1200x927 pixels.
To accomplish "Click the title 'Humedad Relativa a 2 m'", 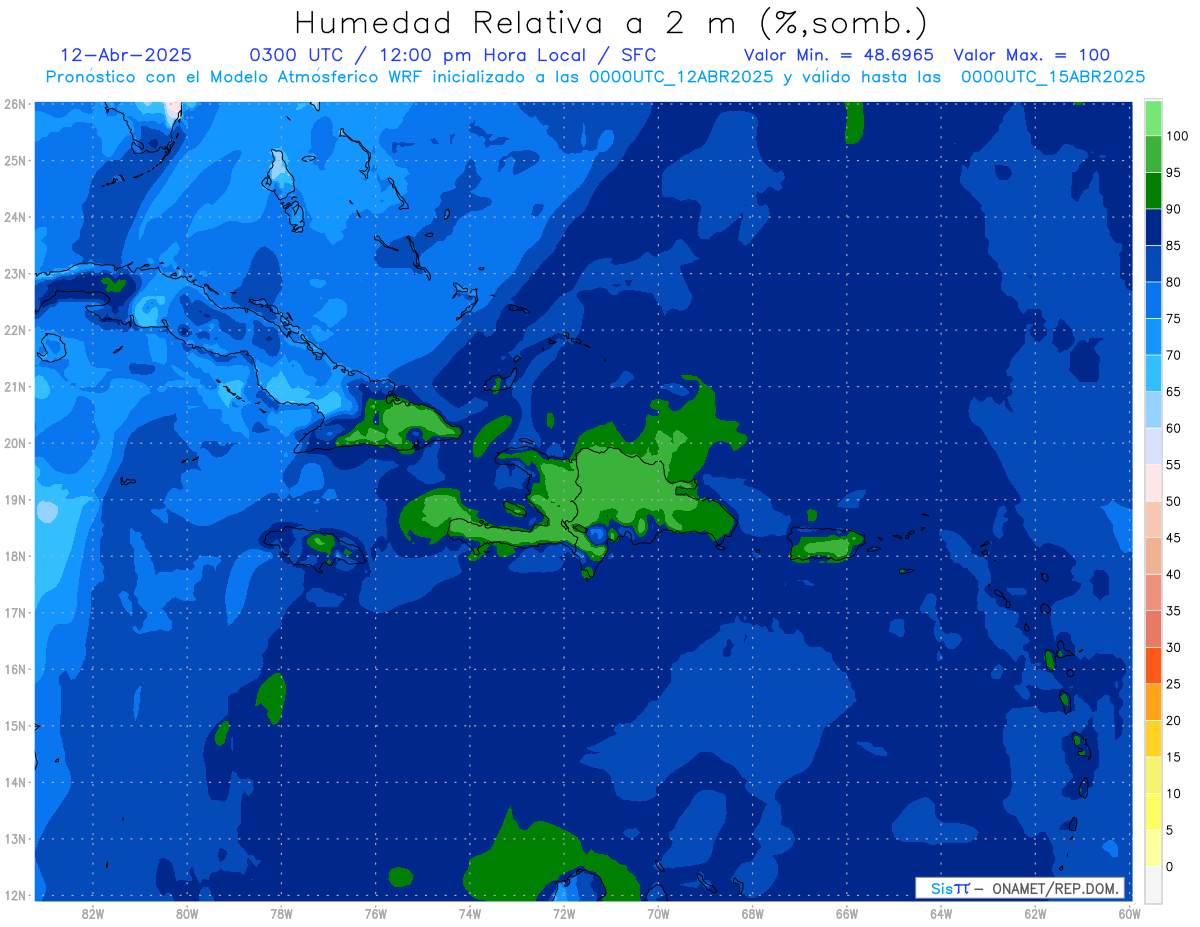I will coord(517,22).
